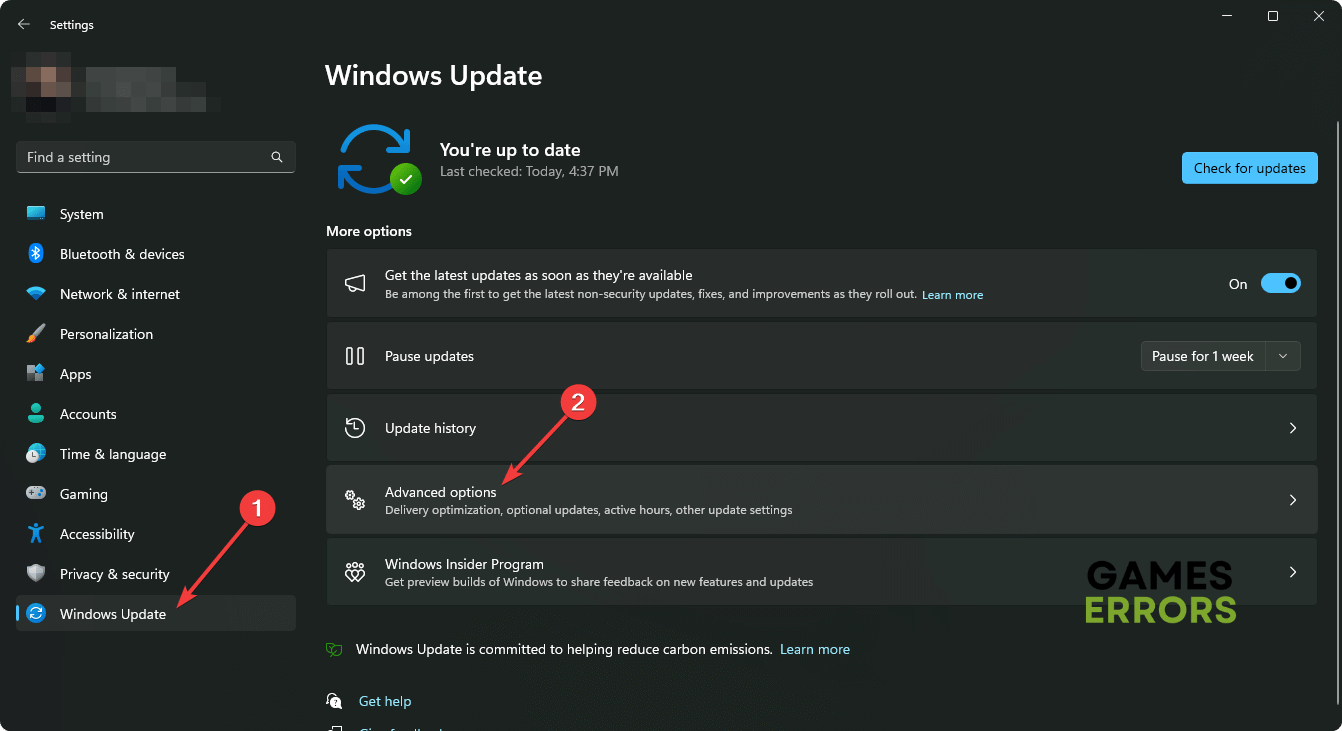
Task: Open Network & internet settings
Action: tap(156, 294)
